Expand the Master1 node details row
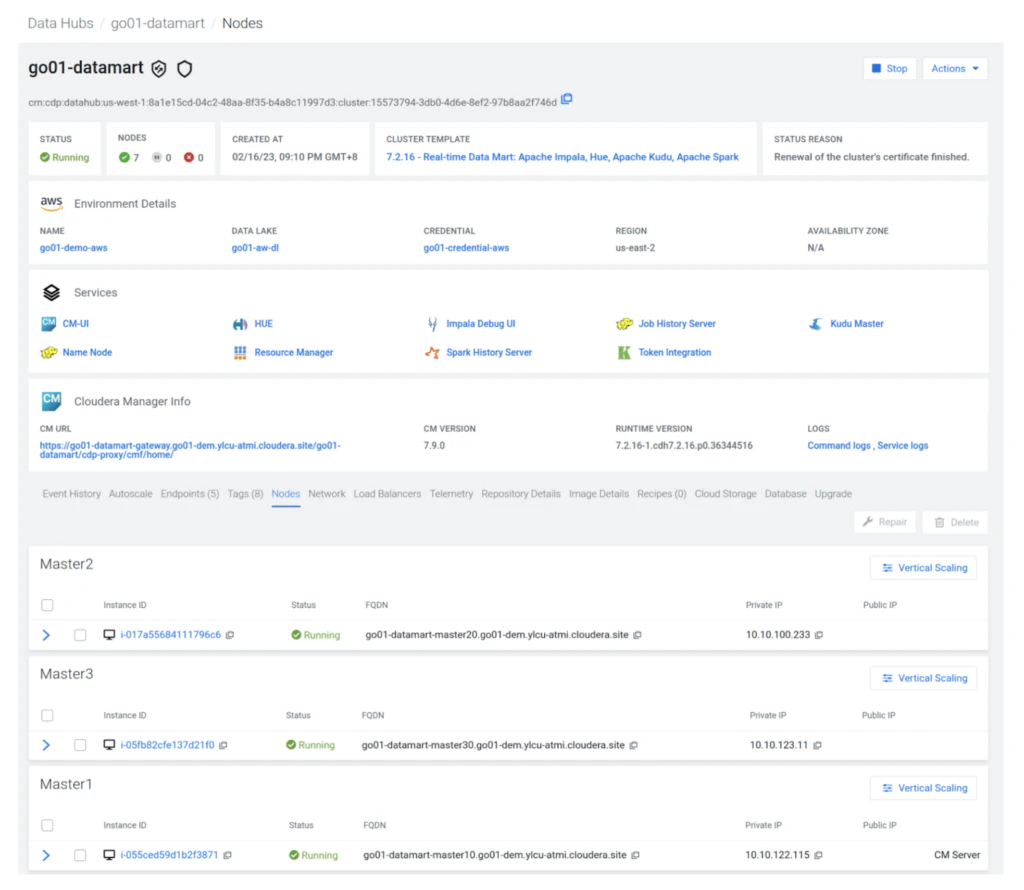 pyautogui.click(x=44, y=855)
